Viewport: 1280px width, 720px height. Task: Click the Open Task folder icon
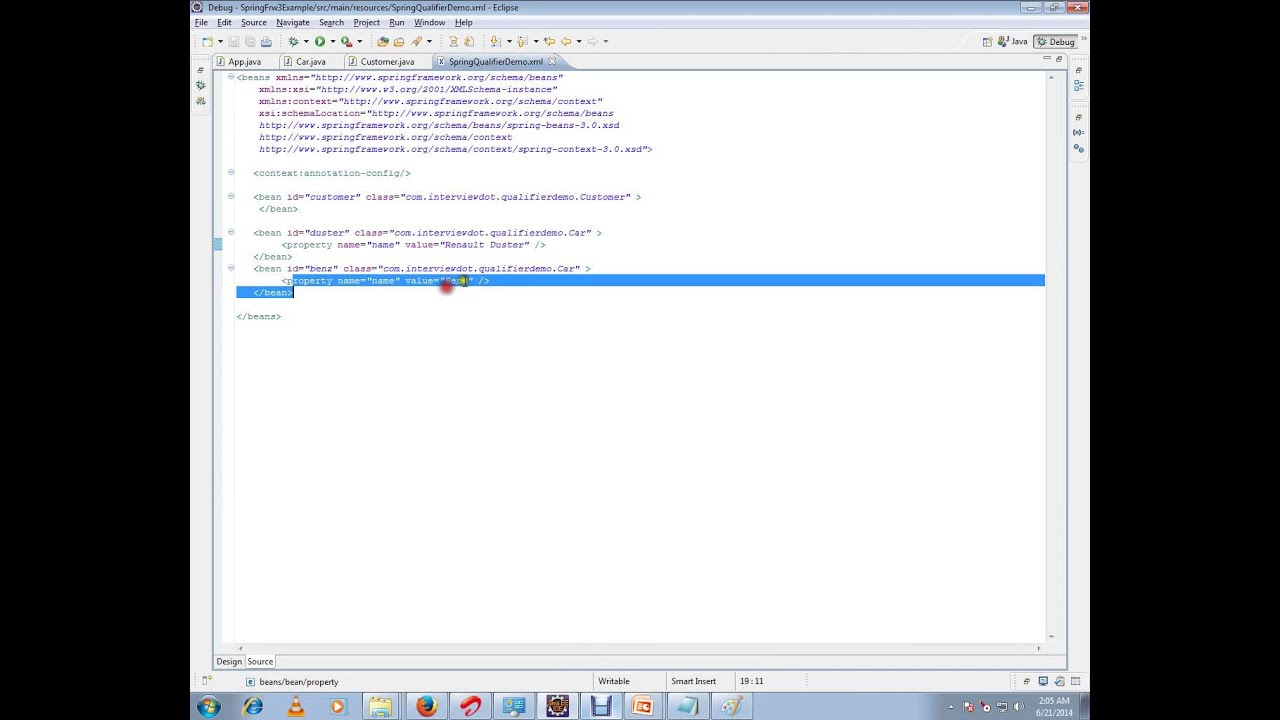399,42
